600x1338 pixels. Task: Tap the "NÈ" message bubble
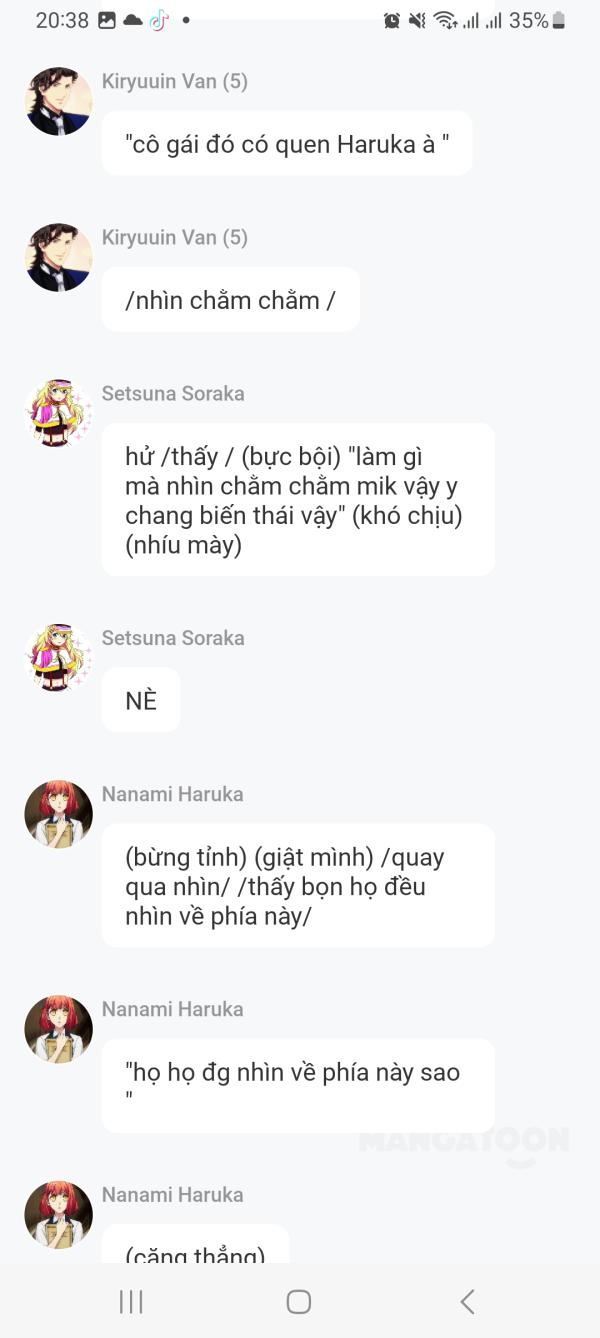click(141, 700)
